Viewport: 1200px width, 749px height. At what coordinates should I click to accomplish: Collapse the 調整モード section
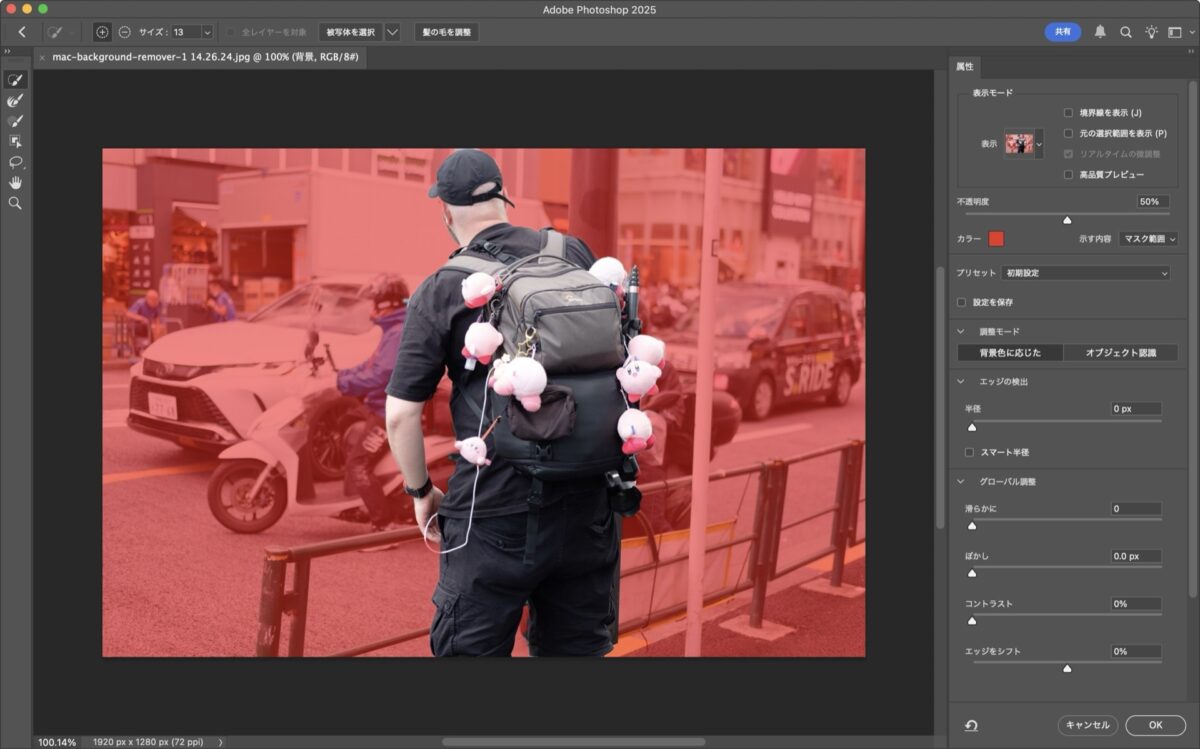[962, 331]
